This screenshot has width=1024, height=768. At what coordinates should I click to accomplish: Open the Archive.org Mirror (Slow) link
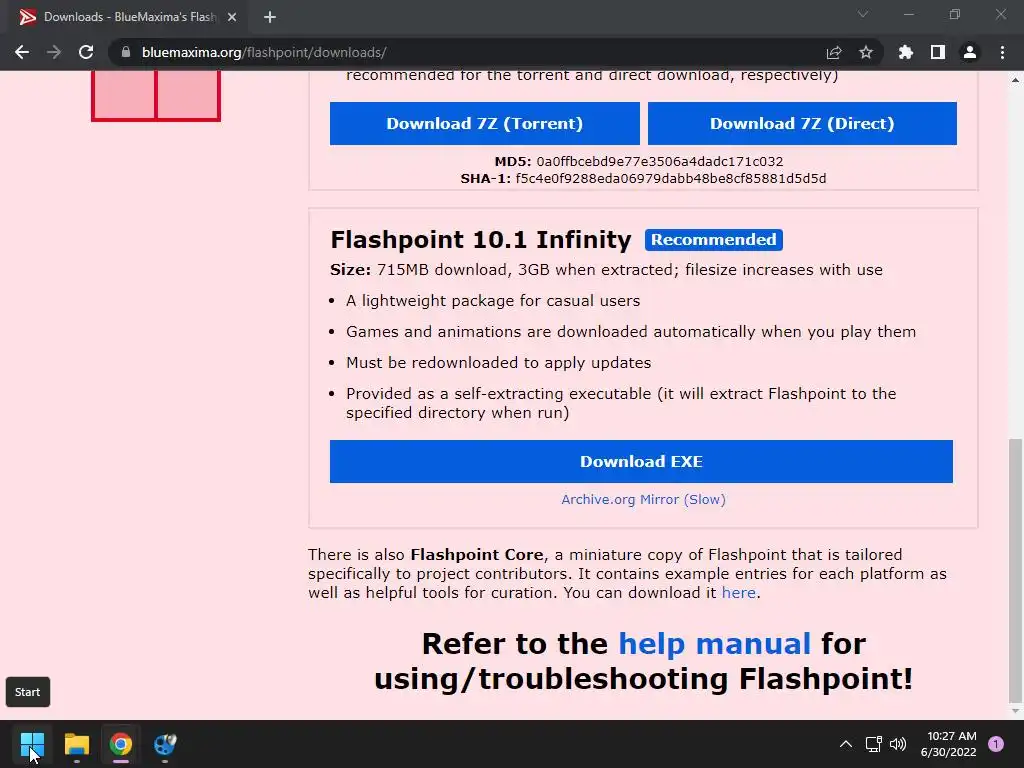point(643,500)
